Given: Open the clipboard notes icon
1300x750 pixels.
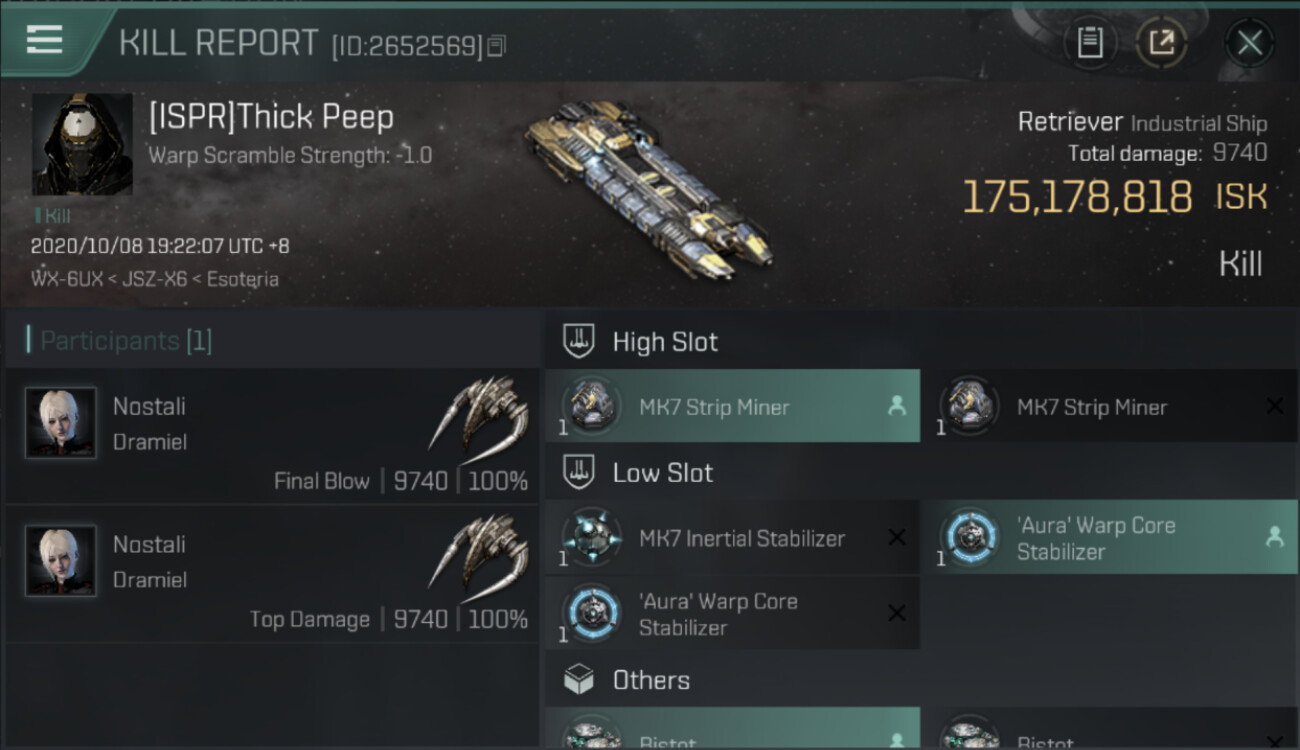Looking at the screenshot, I should (1090, 42).
